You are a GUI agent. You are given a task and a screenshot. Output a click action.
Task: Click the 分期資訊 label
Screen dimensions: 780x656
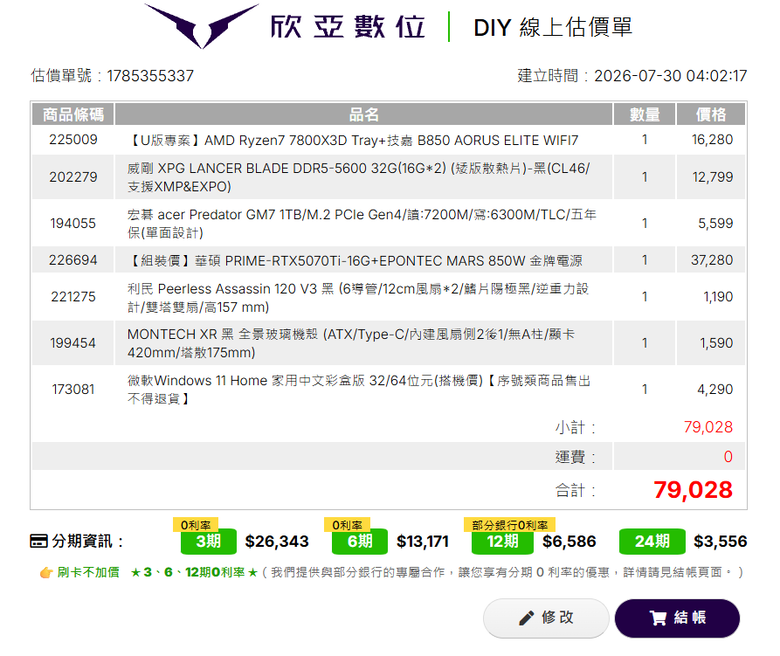pyautogui.click(x=87, y=541)
